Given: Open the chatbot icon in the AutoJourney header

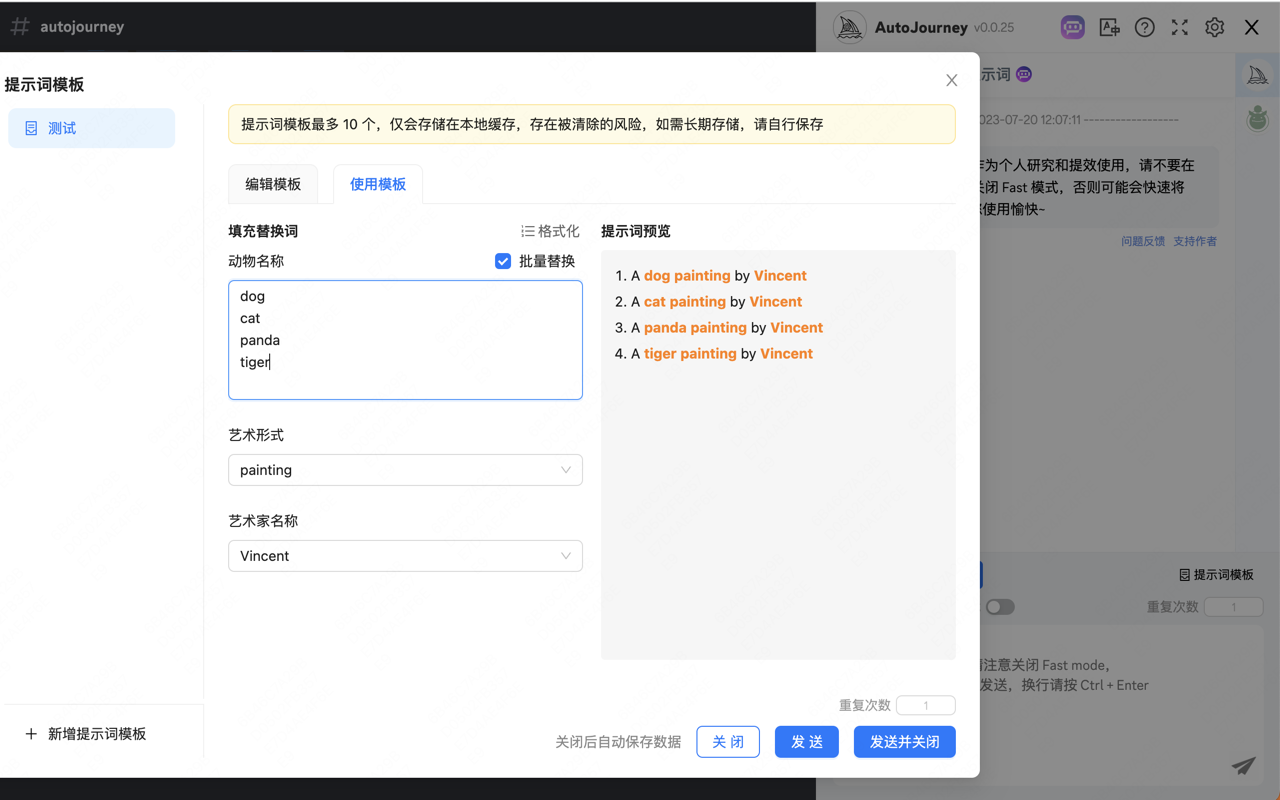Looking at the screenshot, I should point(1072,27).
